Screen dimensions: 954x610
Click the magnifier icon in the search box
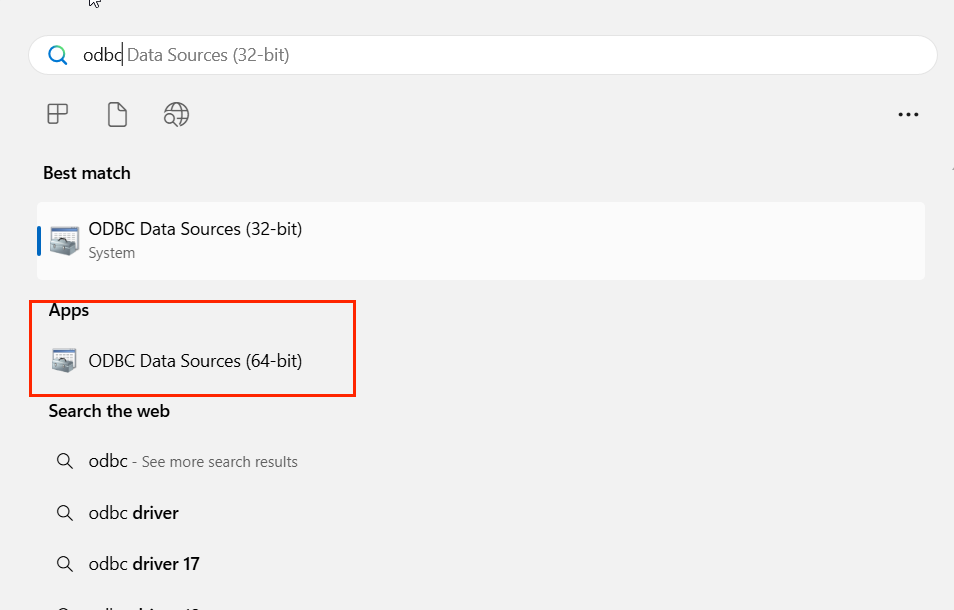(x=58, y=55)
